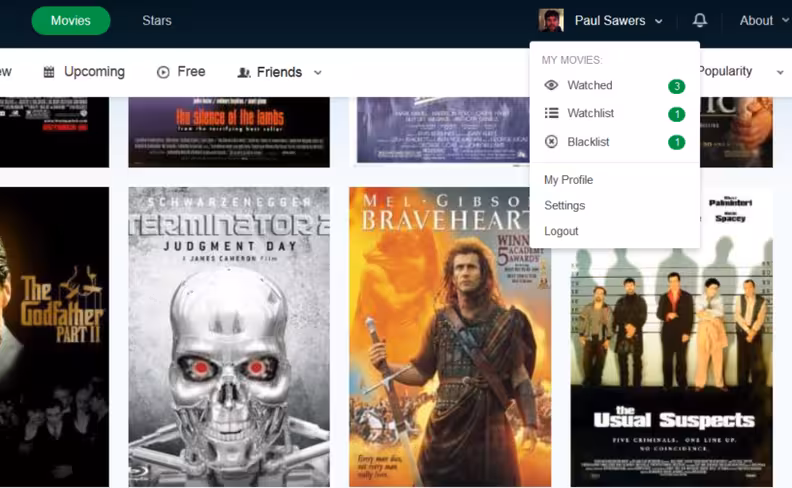
Task: Click the Watched count badge 3
Action: pos(677,86)
